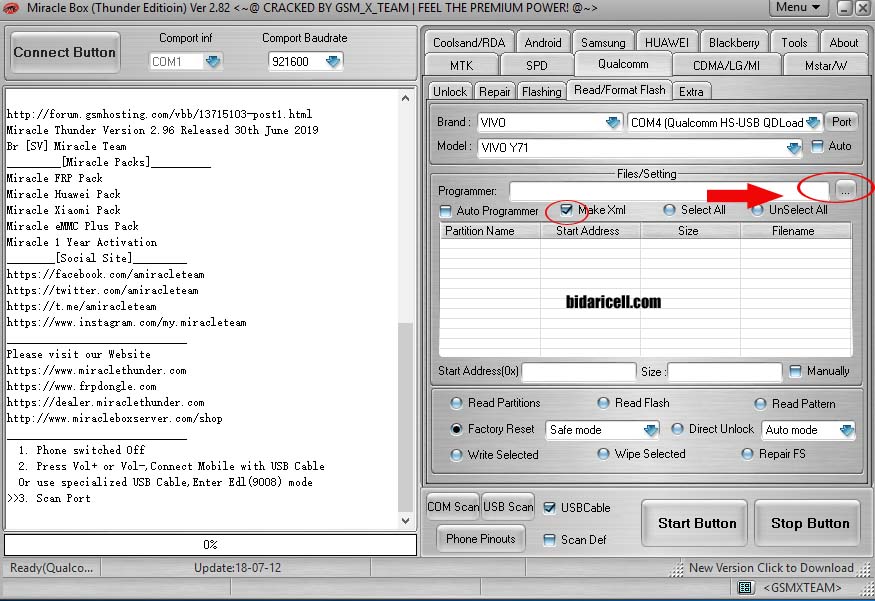Open the Factory Reset Safe mode dropdown
This screenshot has height=601, width=875.
coord(651,430)
